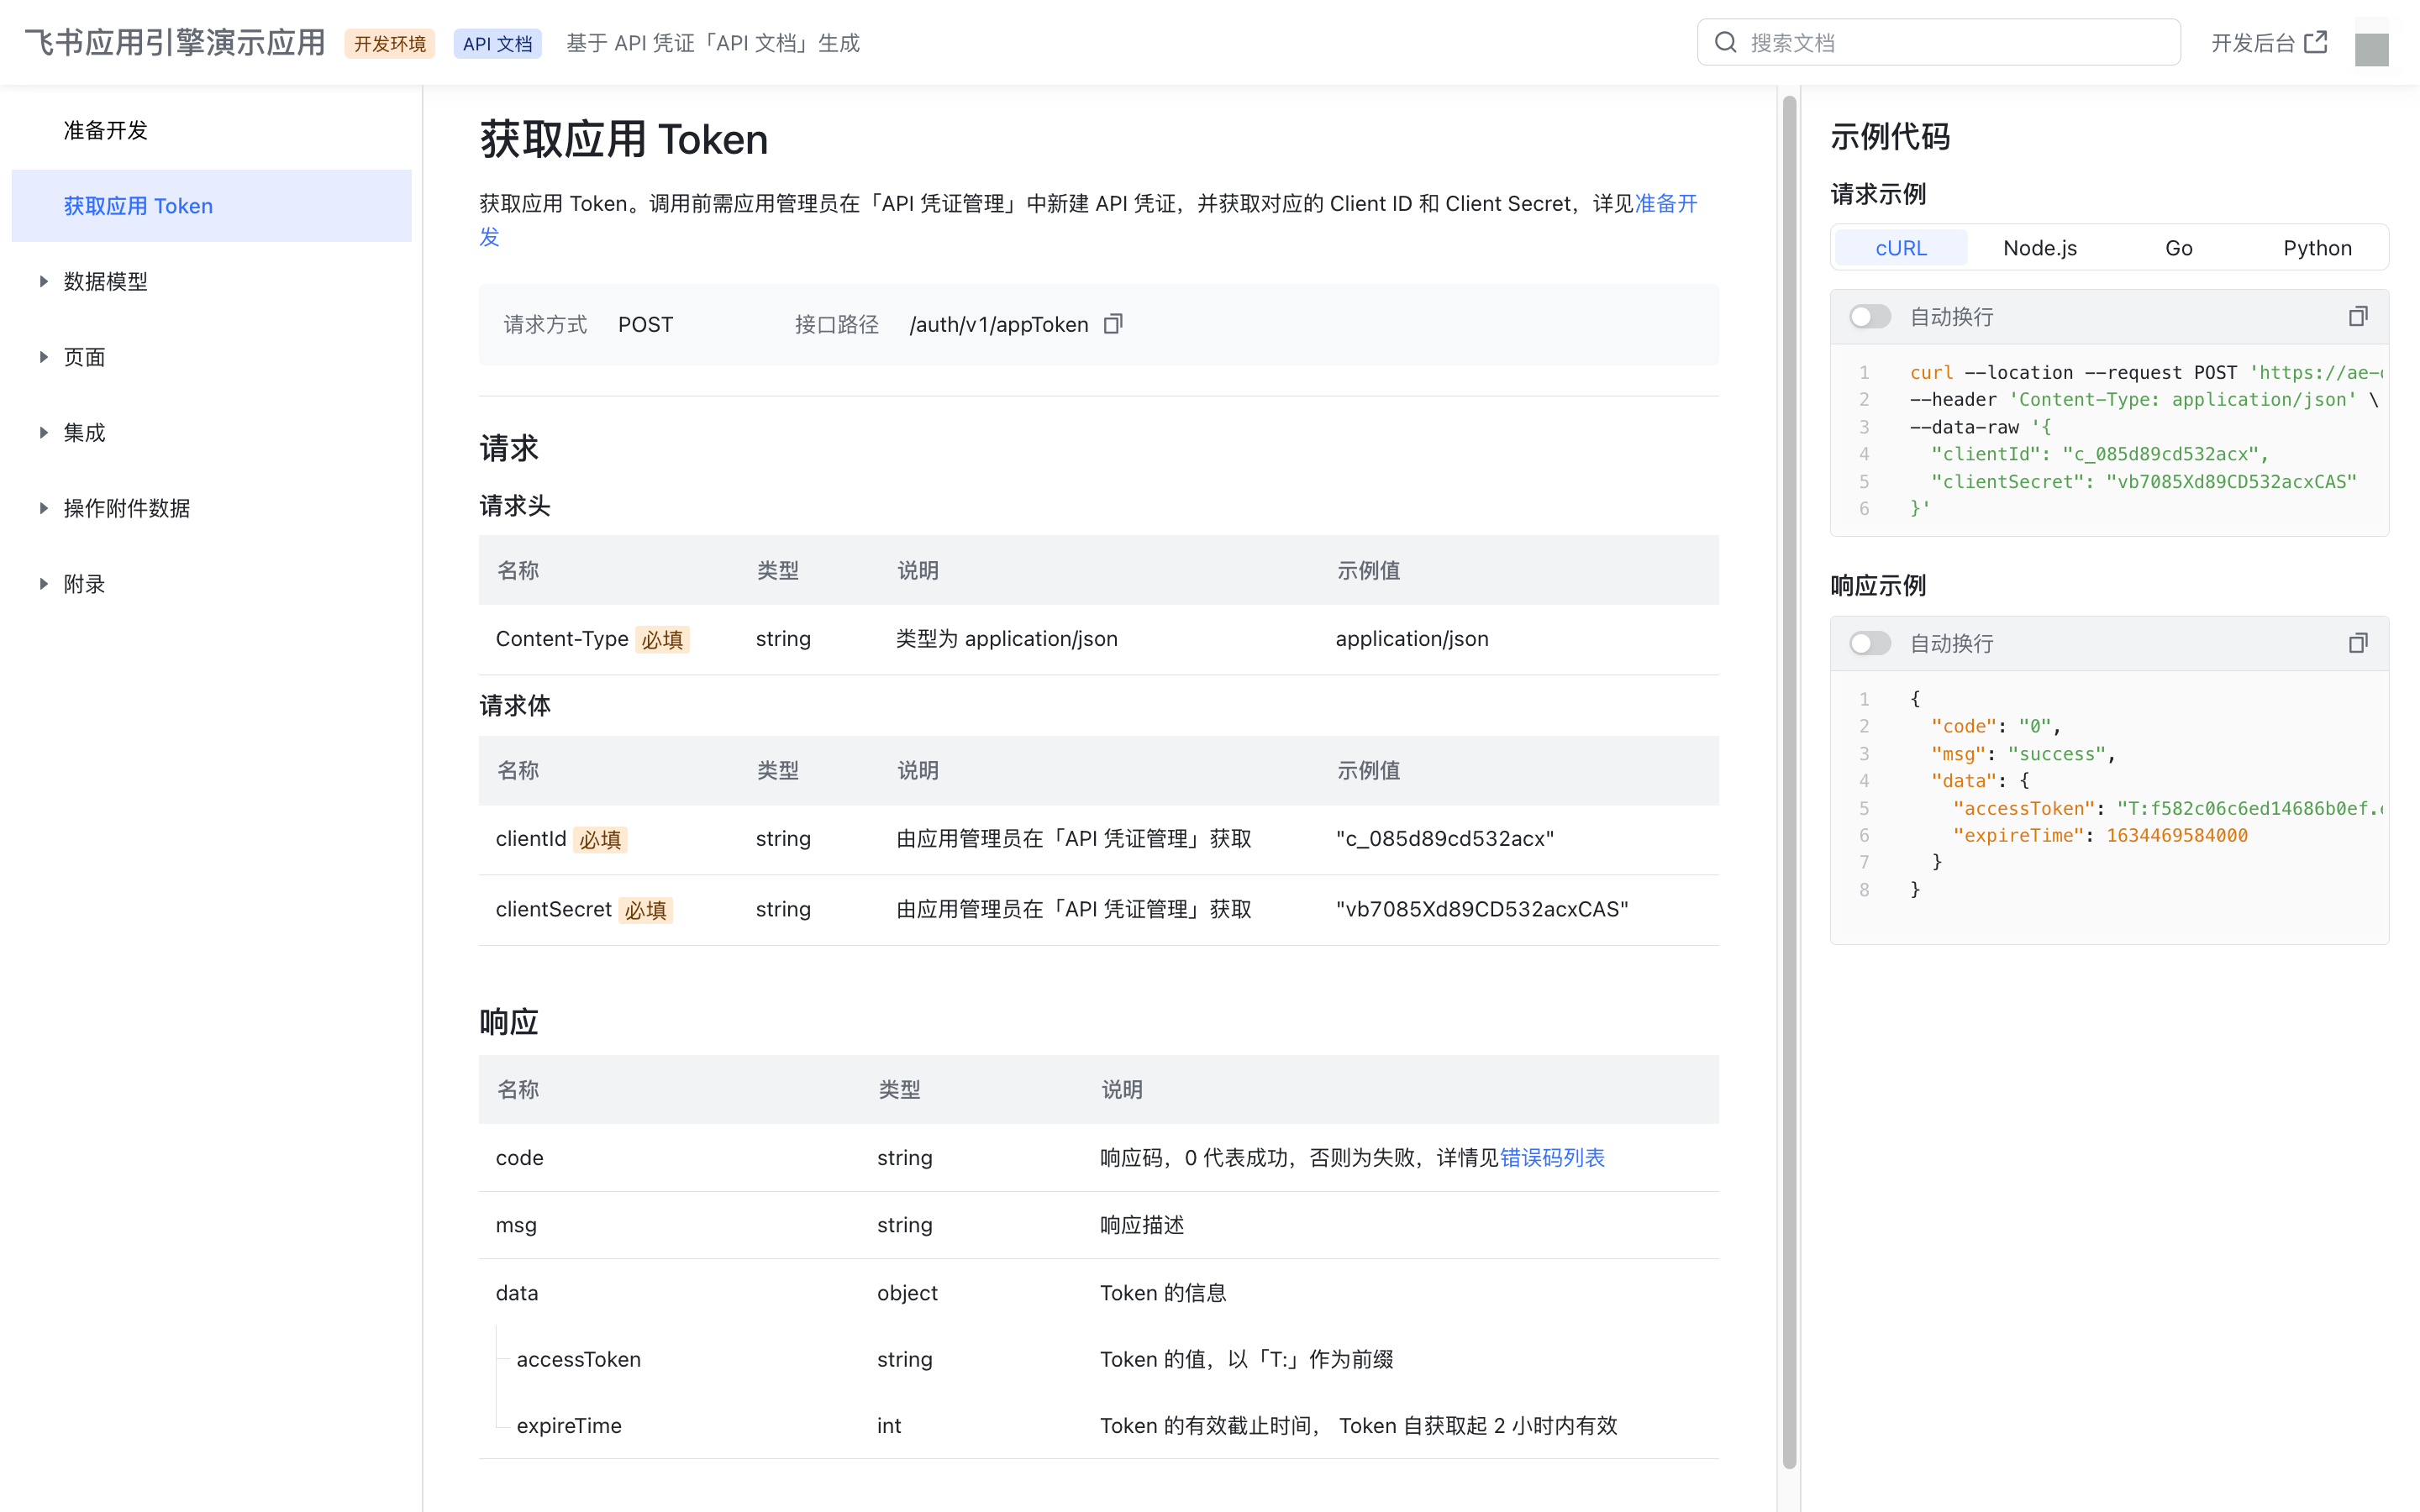Viewport: 2420px width, 1512px height.
Task: Enable 自动换行 for the request example
Action: point(1868,316)
